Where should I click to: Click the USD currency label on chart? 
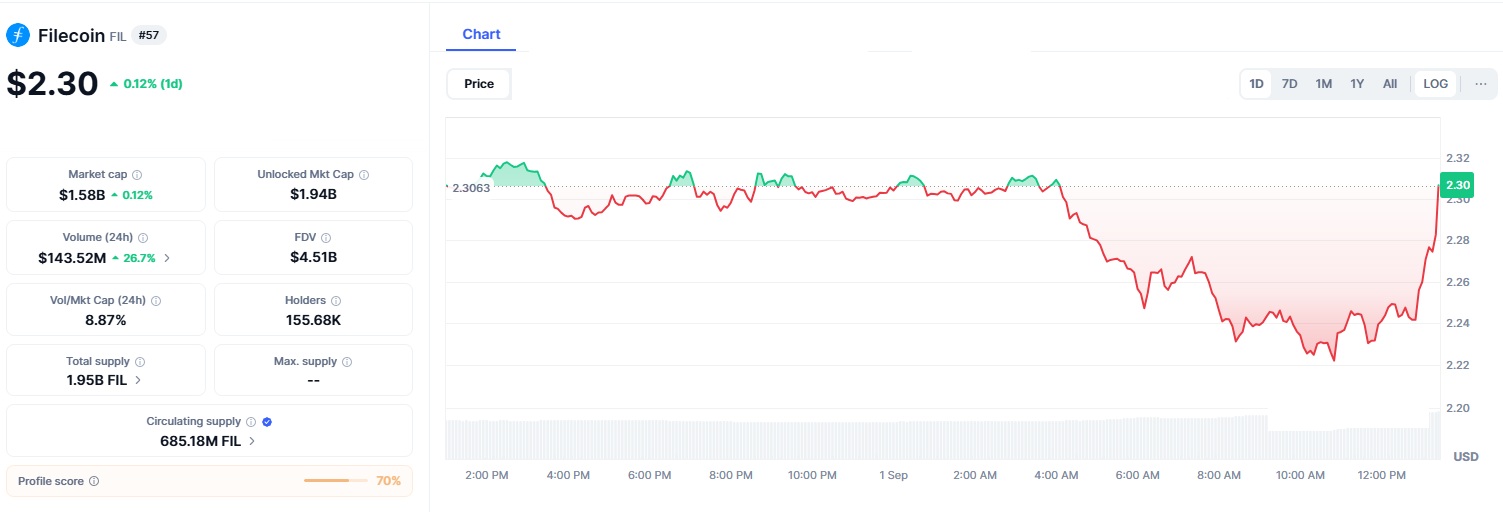1466,457
